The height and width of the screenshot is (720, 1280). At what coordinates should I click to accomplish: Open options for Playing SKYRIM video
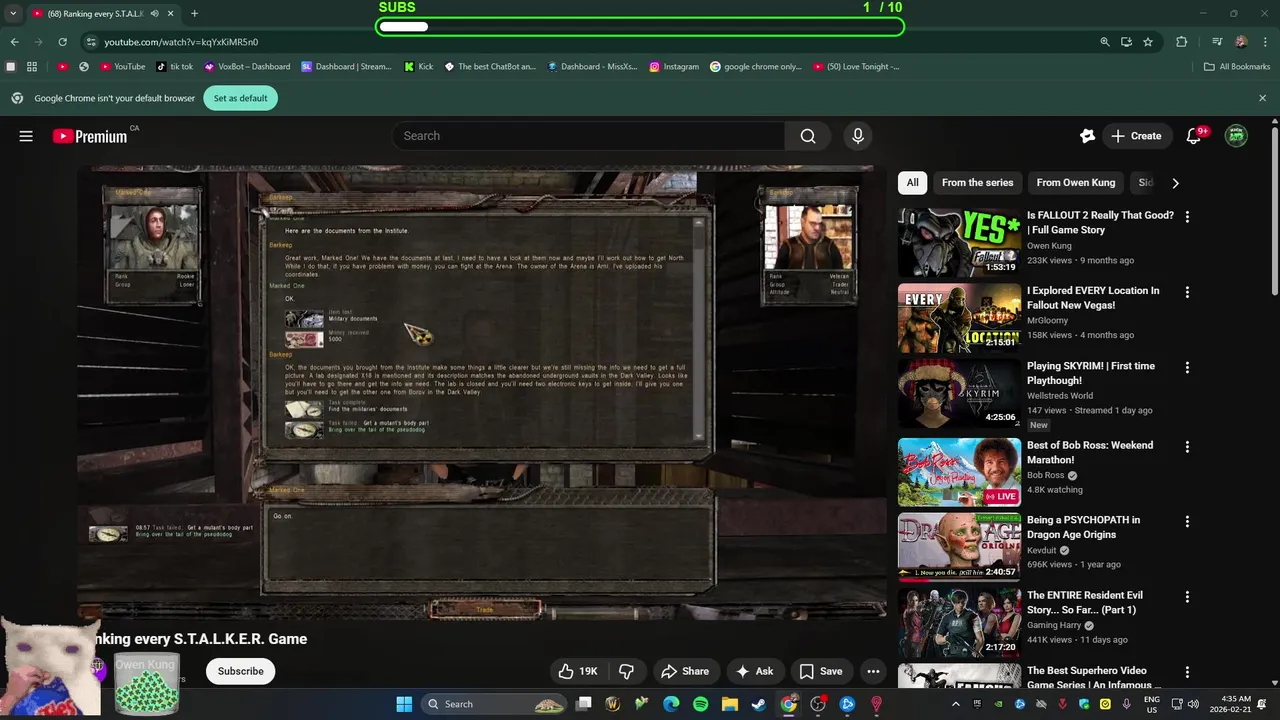(x=1187, y=367)
